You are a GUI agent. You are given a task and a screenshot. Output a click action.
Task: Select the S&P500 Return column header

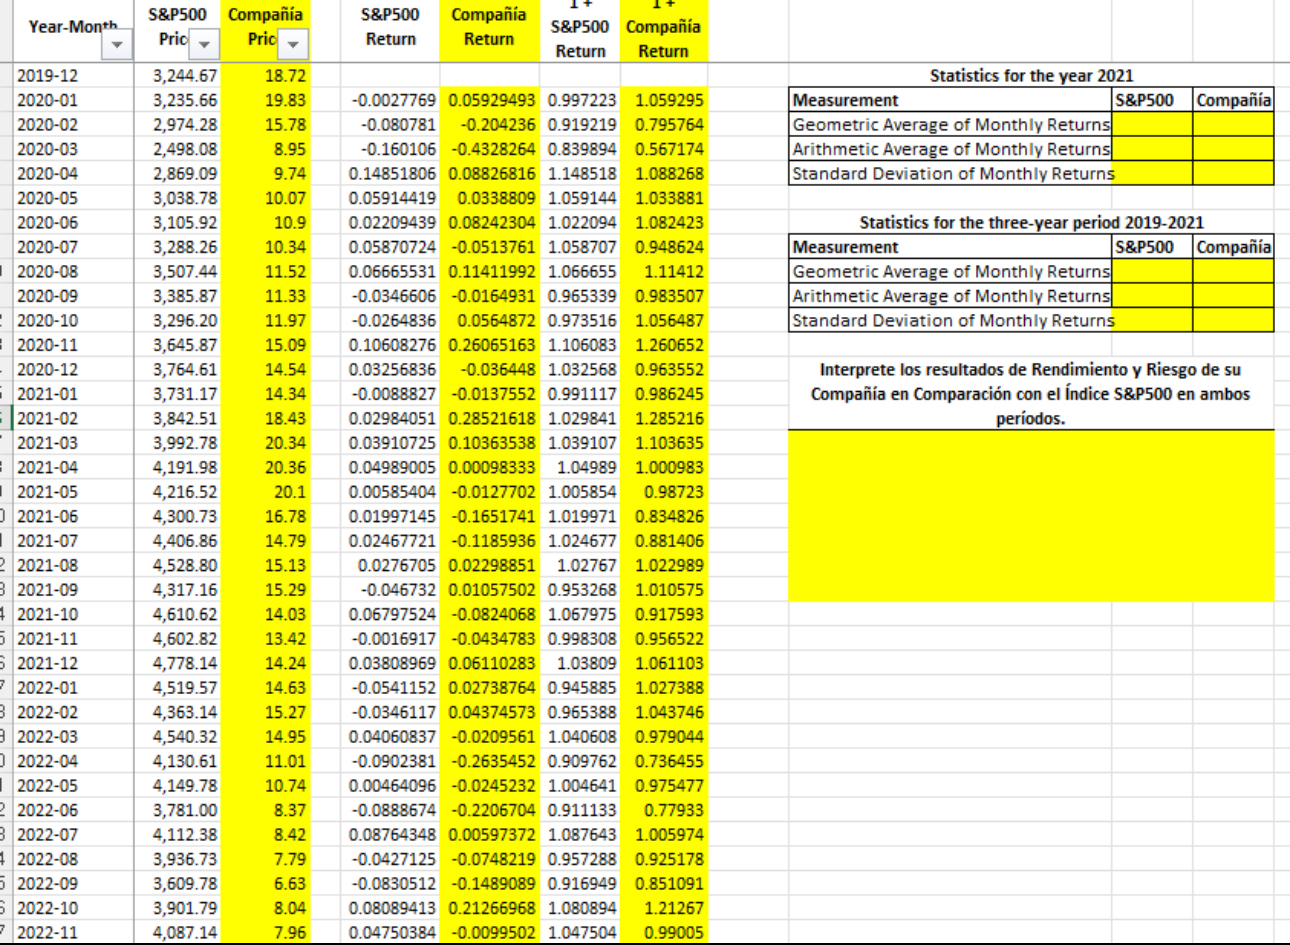tap(390, 28)
